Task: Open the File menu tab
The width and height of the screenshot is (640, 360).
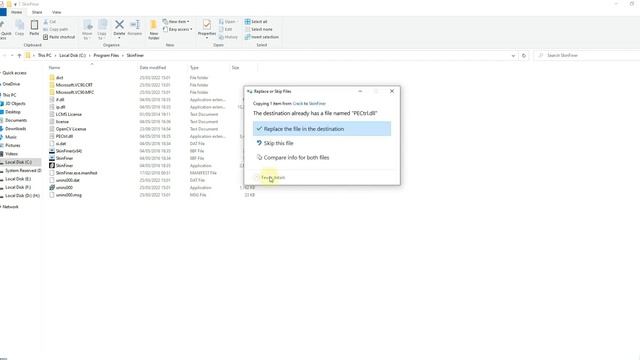Action: pos(2,12)
